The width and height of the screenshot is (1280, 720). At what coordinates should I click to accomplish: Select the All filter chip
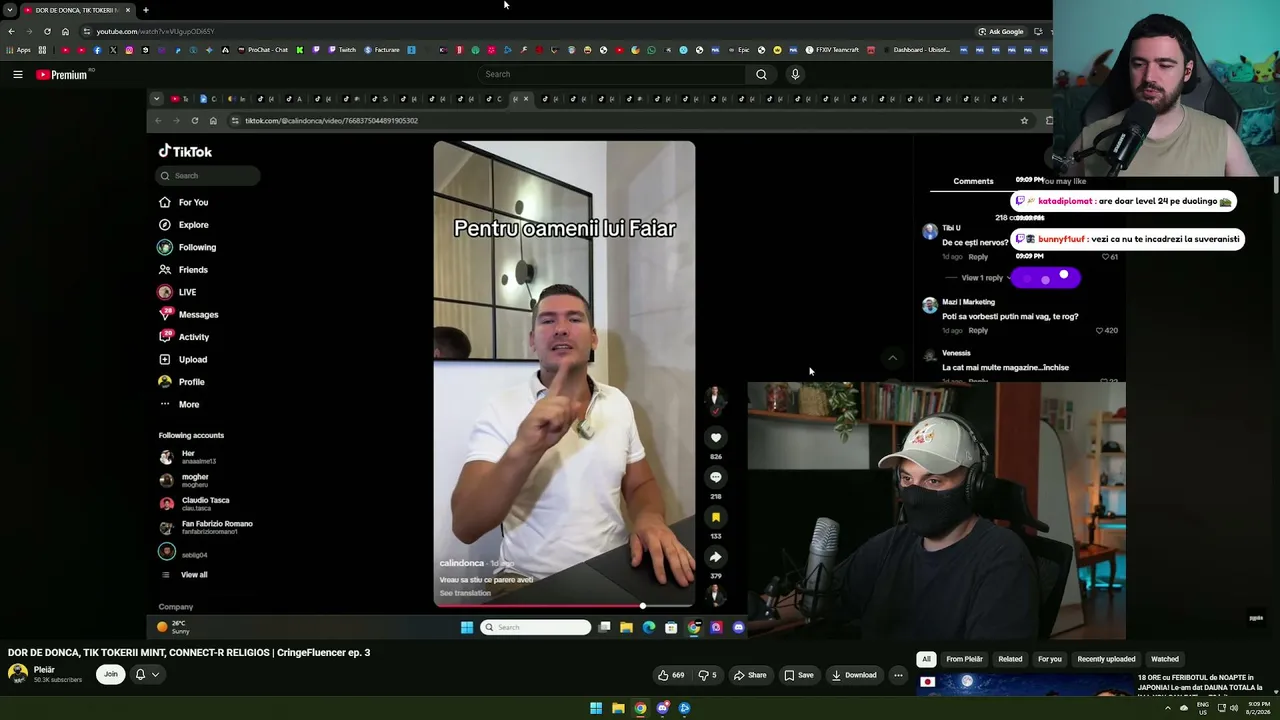pyautogui.click(x=926, y=659)
